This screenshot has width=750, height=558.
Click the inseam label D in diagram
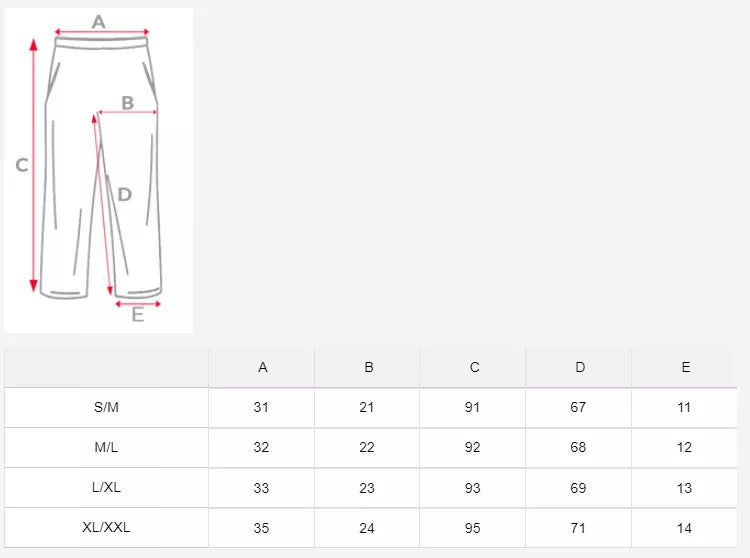coord(124,194)
